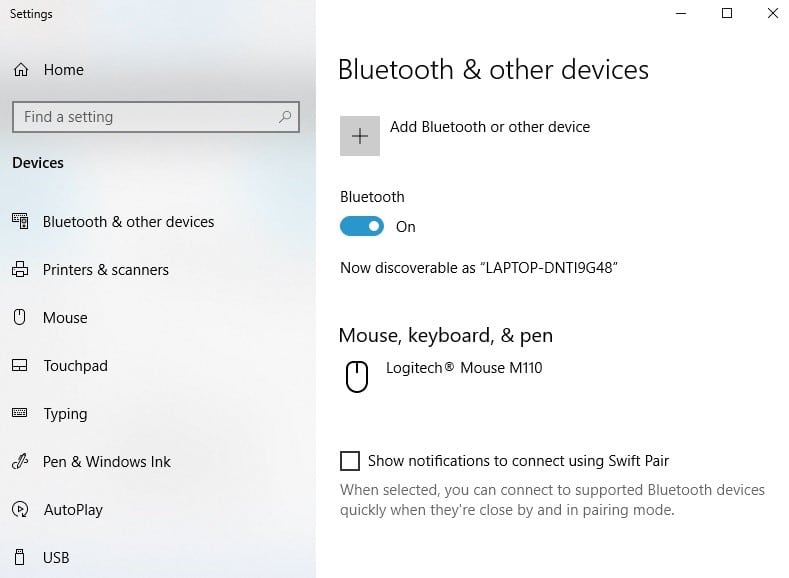Click the Mouse icon in sidebar

point(19,318)
